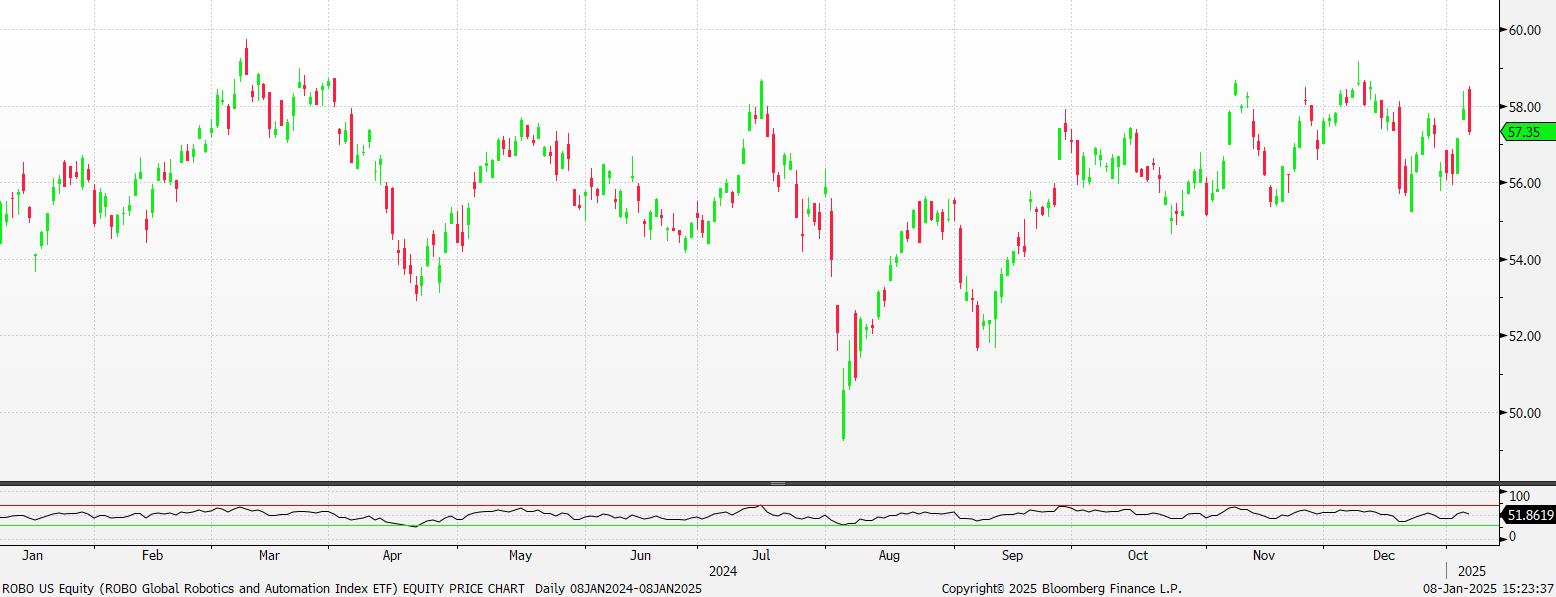
Task: Select the 60.00 price axis label
Action: [1524, 30]
